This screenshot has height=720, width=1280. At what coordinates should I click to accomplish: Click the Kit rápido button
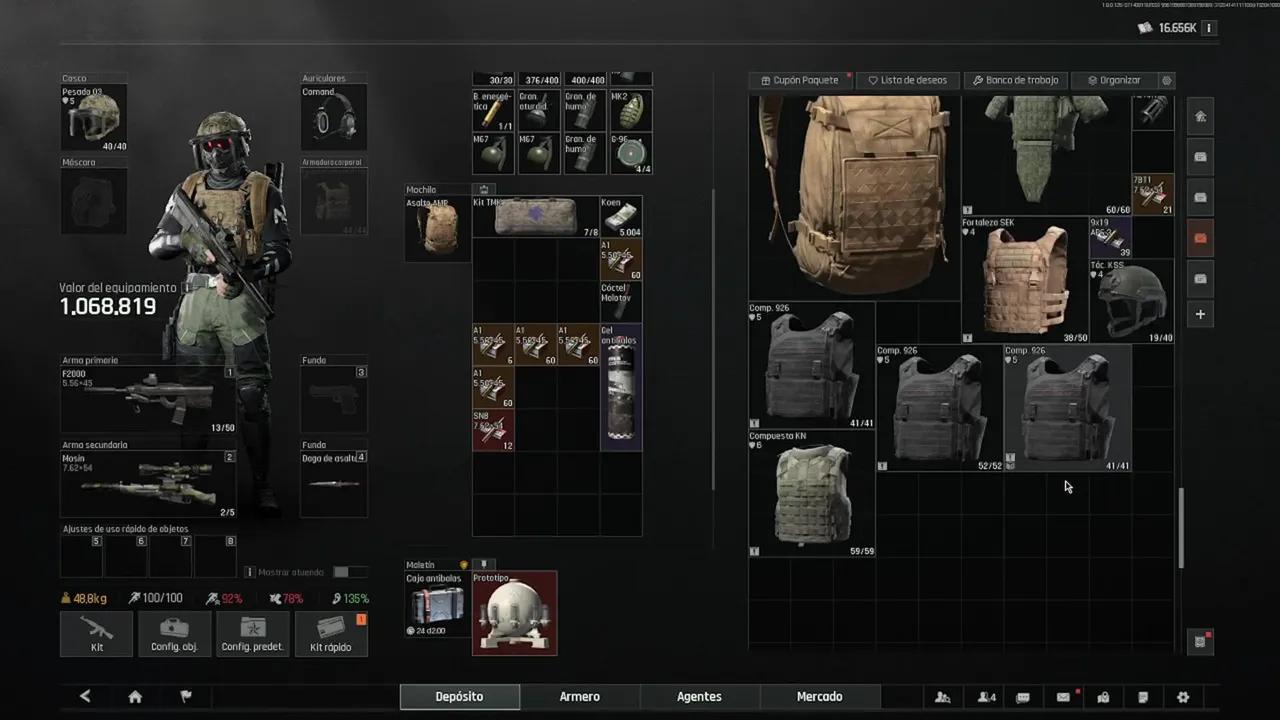pyautogui.click(x=330, y=634)
